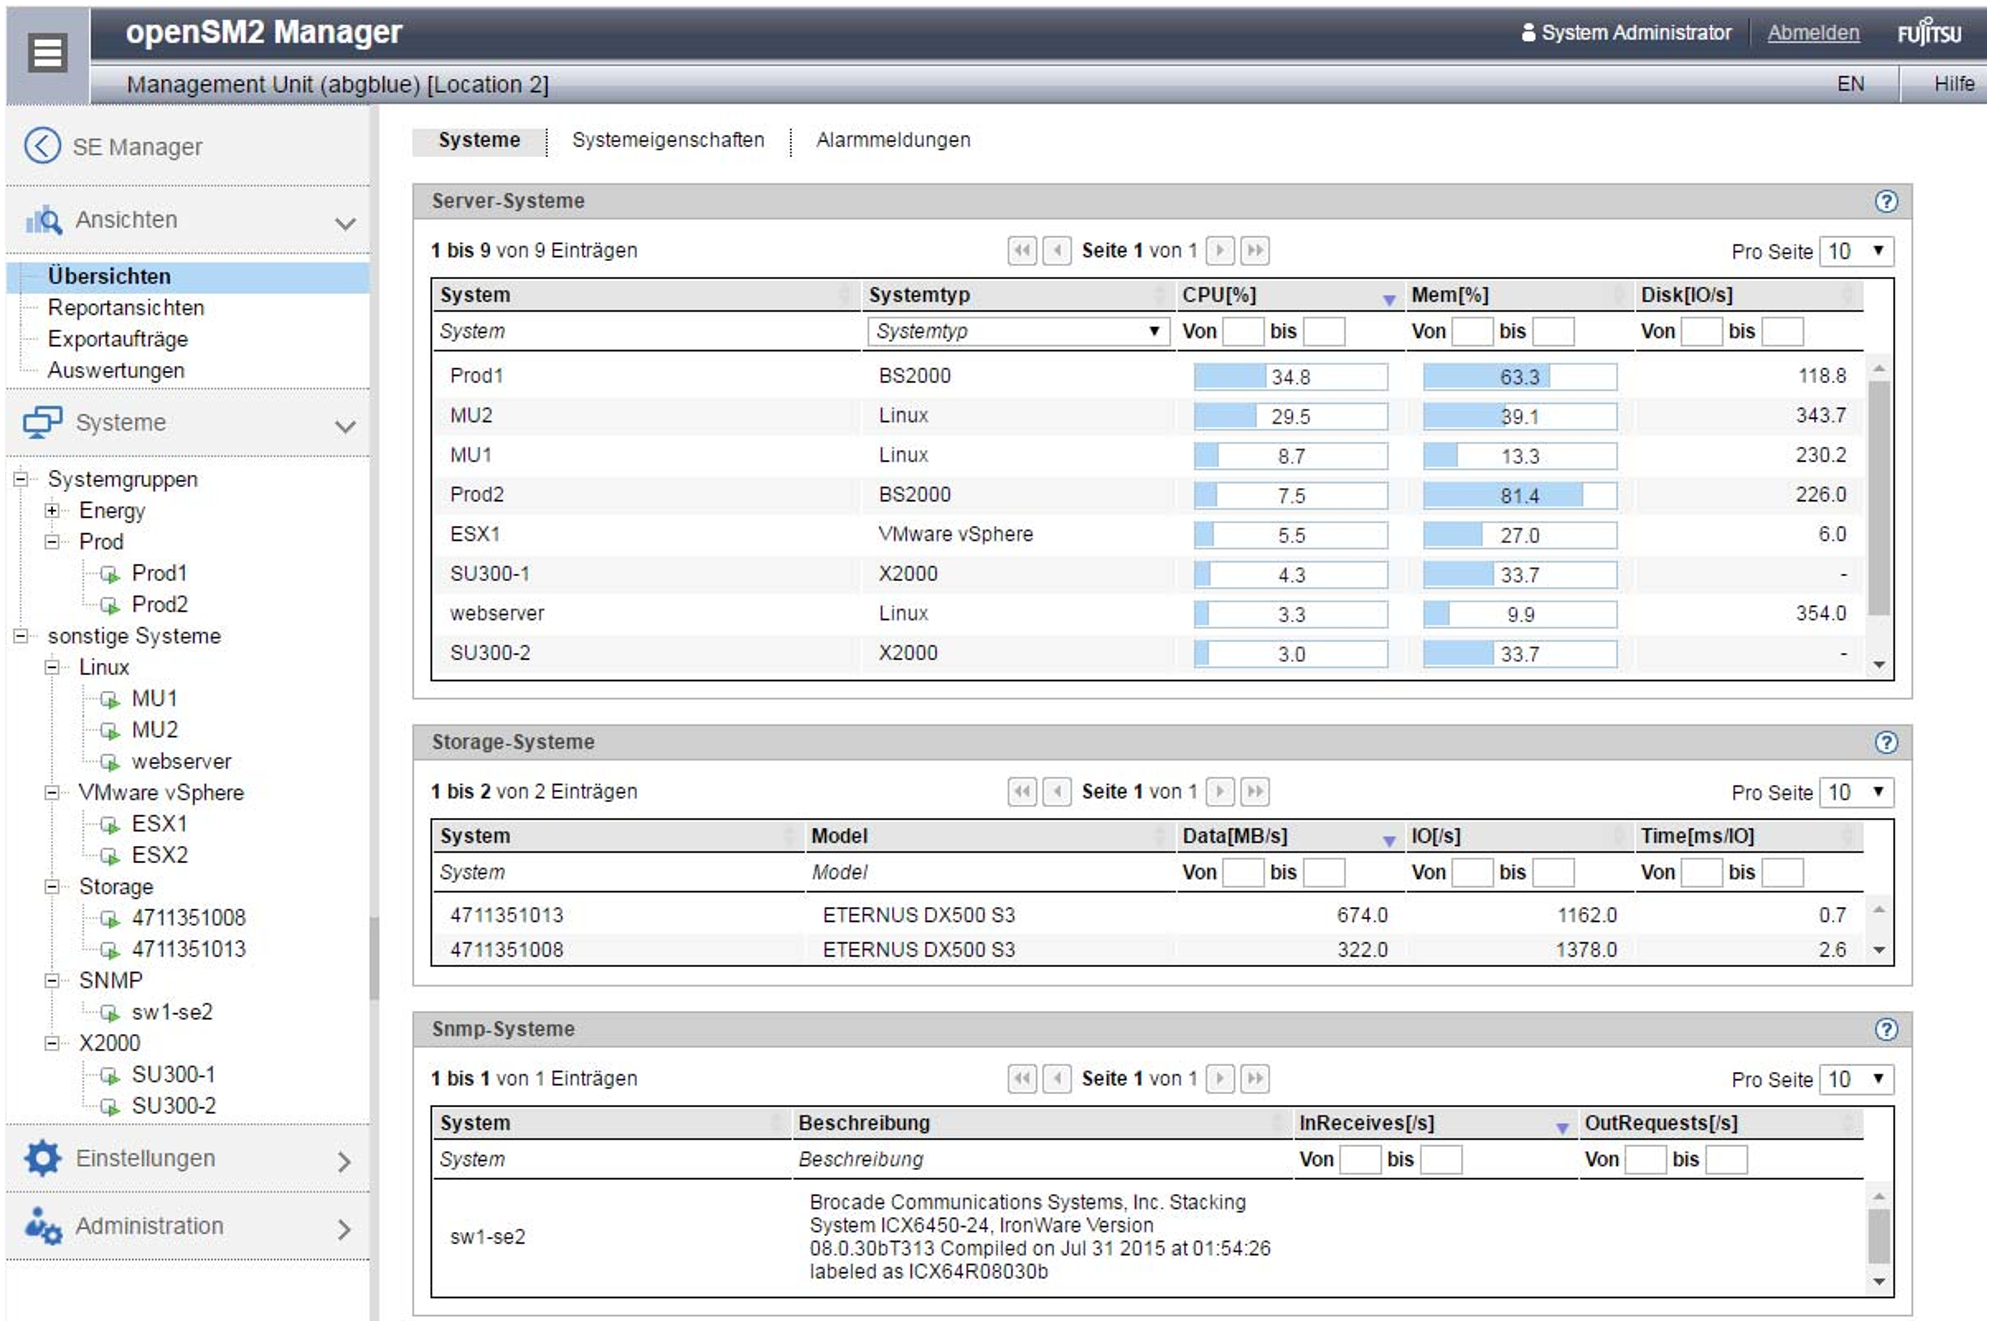Go to last page in Server-Systeme

[x=1255, y=250]
